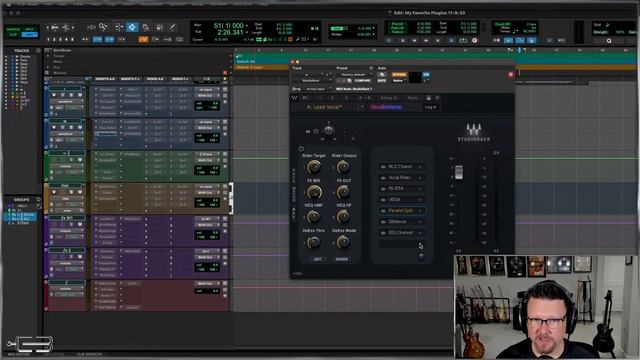Select the Trim tool in the toolbar
640x360 pixels.
coord(118,27)
